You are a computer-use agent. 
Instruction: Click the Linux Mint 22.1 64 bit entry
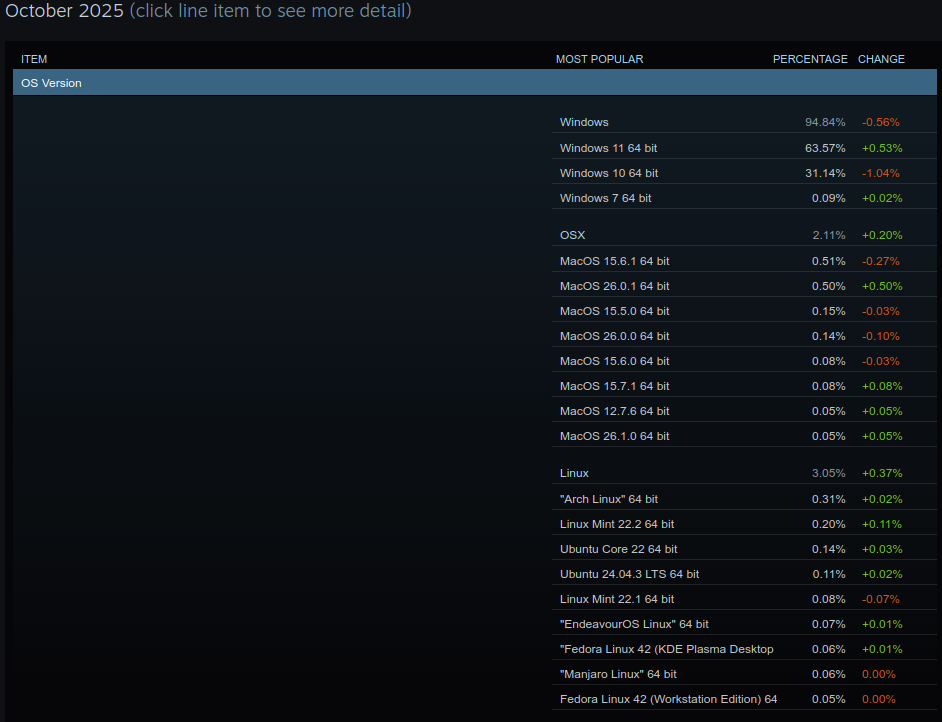[744, 599]
